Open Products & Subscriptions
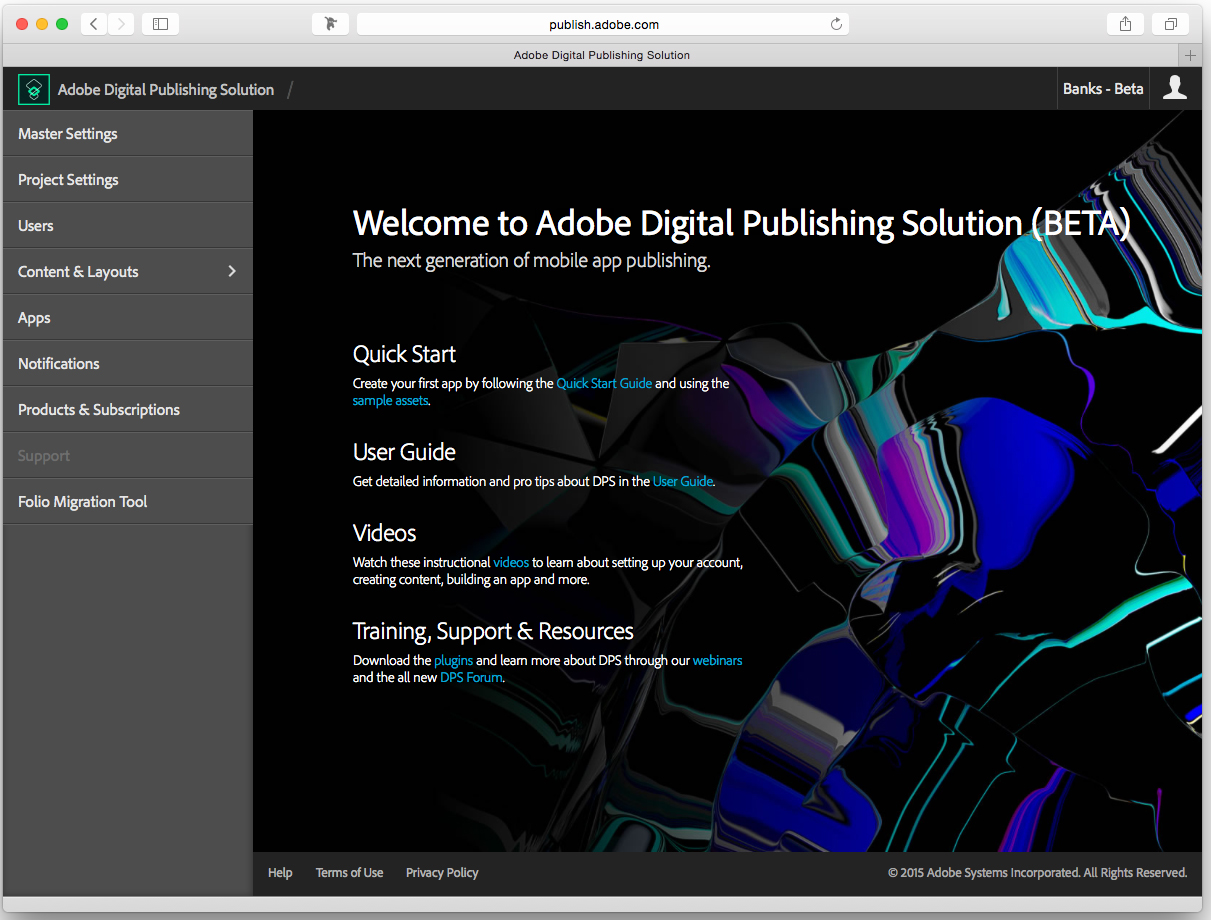The width and height of the screenshot is (1211, 920). (98, 409)
